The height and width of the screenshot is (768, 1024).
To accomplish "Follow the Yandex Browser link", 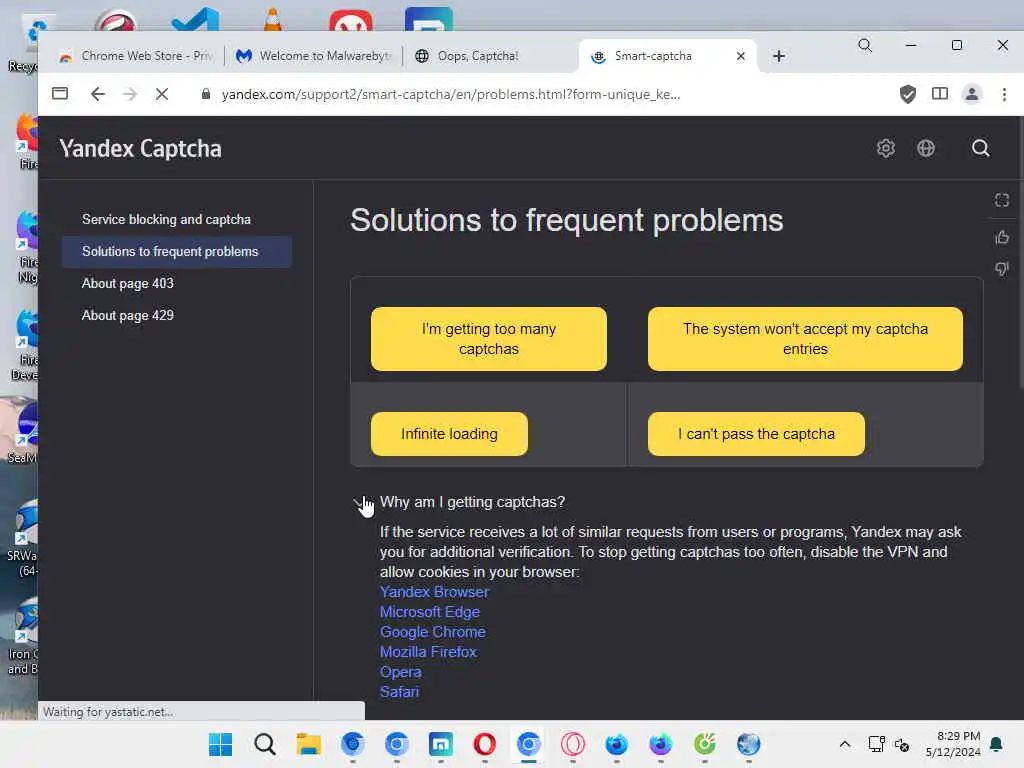I will click(x=434, y=592).
